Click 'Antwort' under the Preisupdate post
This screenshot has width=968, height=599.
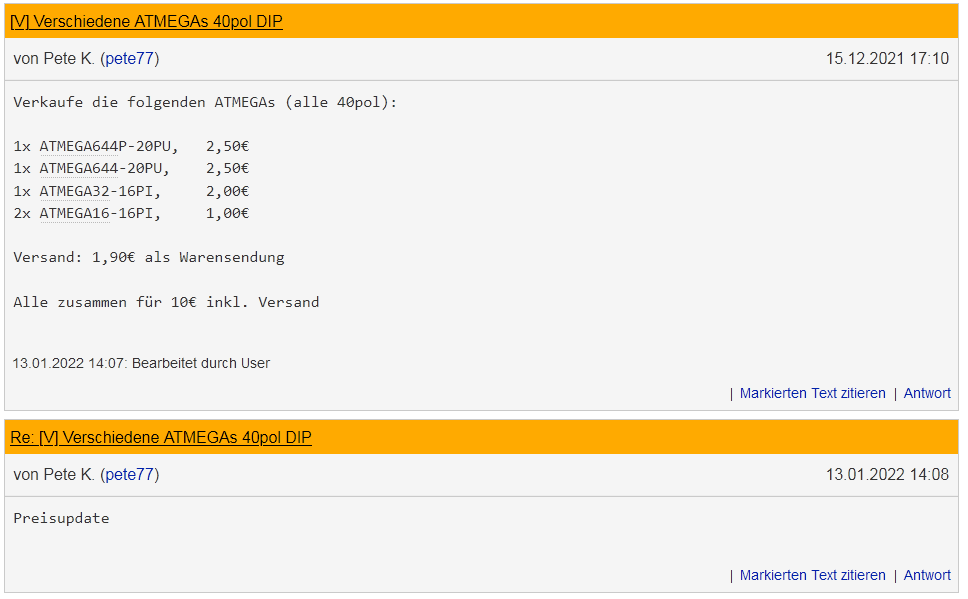(x=927, y=576)
